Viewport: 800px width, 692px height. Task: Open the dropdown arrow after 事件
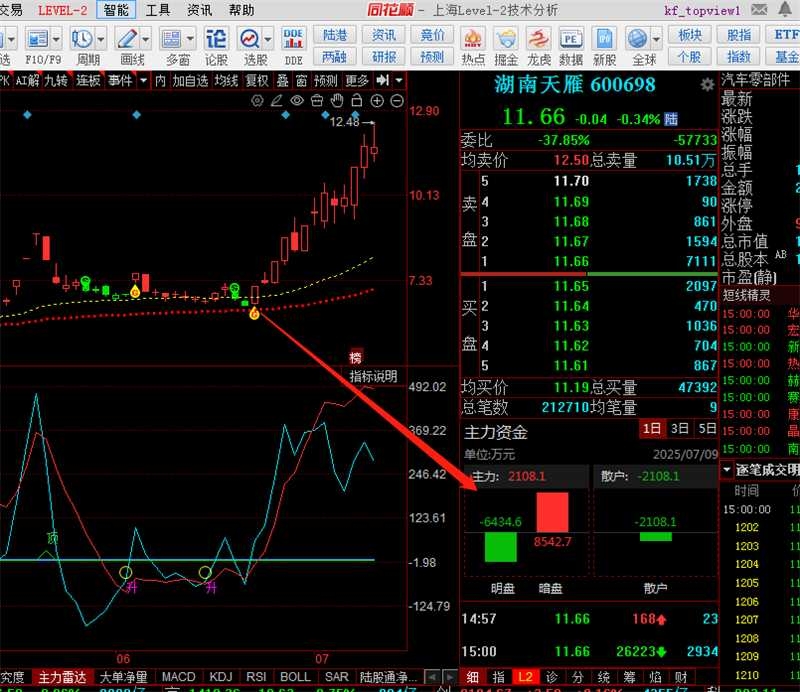(x=144, y=80)
